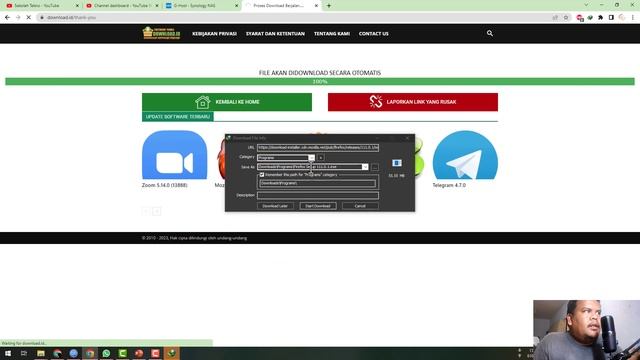This screenshot has width=640, height=360.
Task: Open WhatsApp from the taskbar
Action: (x=106, y=353)
